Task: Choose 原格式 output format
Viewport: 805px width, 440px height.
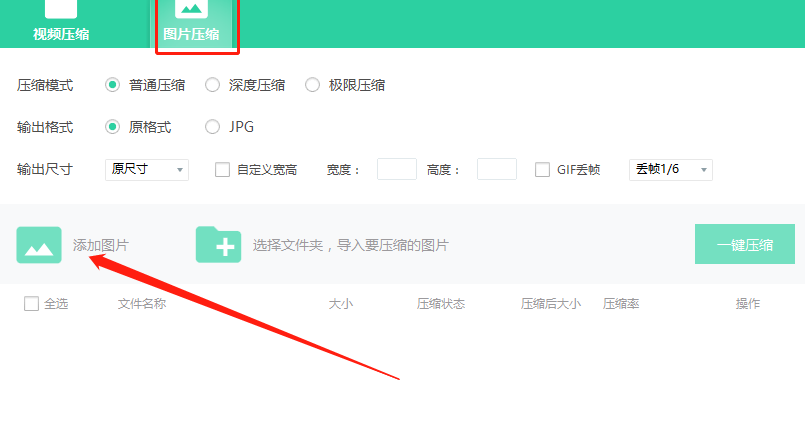Action: coord(112,127)
